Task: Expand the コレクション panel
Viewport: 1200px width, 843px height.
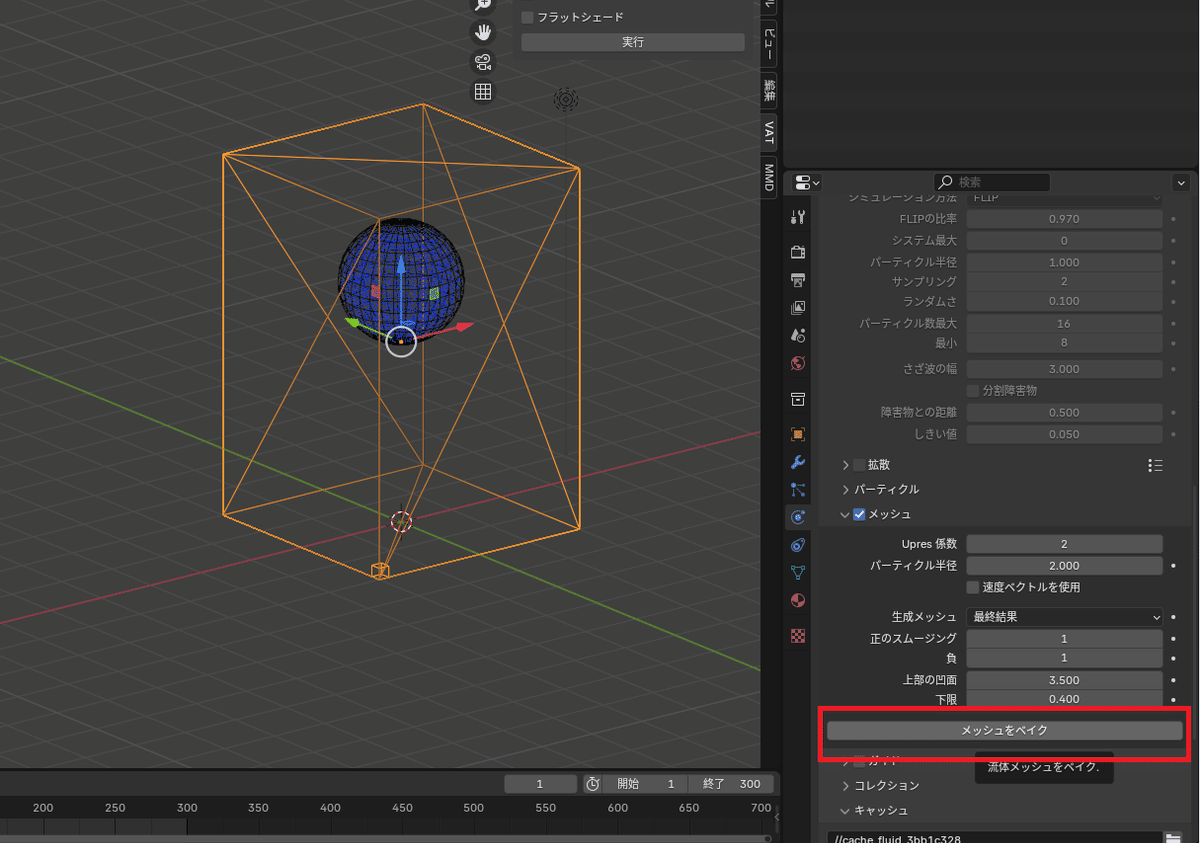Action: [x=846, y=786]
